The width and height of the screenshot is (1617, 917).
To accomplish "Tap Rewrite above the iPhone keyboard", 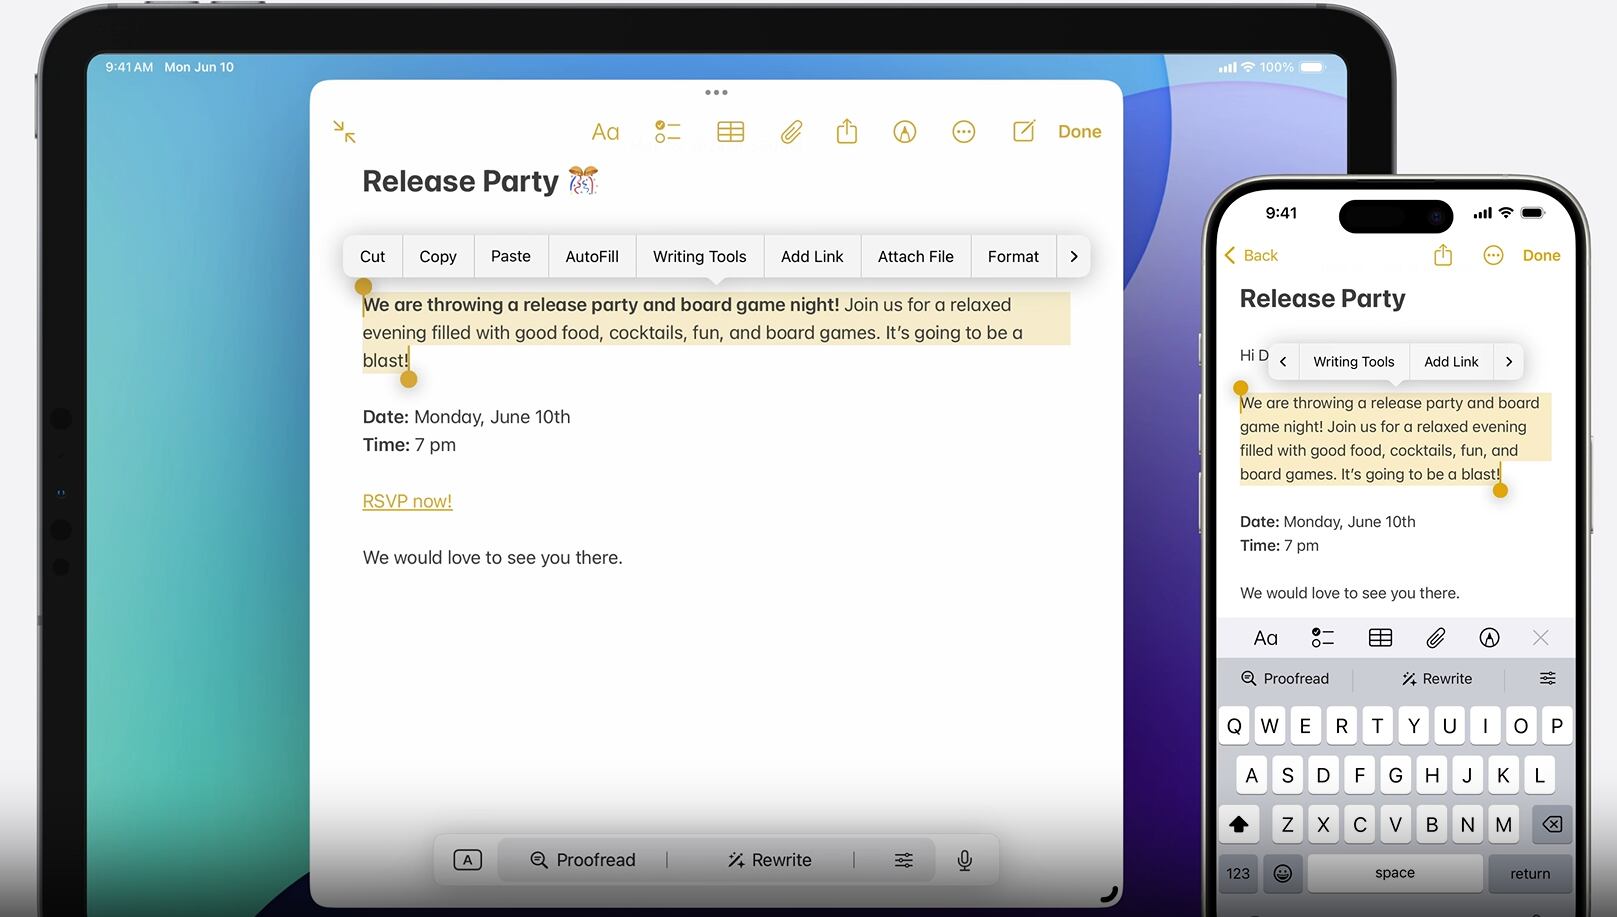I will tap(1437, 679).
